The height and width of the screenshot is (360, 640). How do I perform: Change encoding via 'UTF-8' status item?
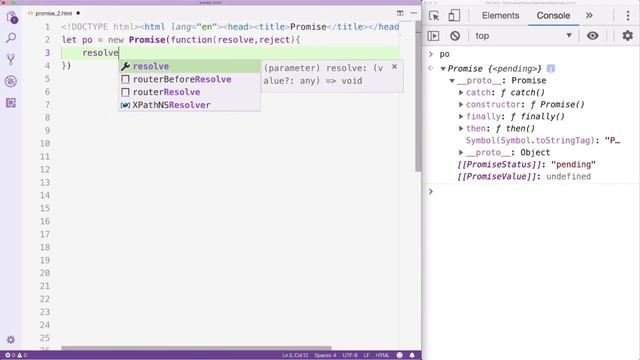[350, 355]
